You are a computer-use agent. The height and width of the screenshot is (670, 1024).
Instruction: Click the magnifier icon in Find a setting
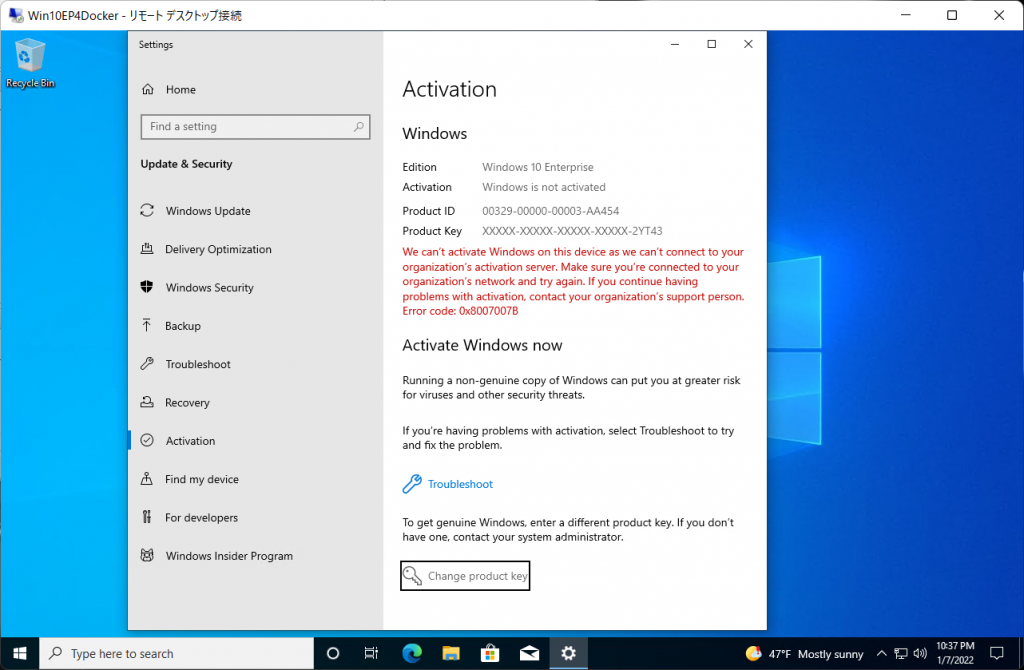pos(359,126)
